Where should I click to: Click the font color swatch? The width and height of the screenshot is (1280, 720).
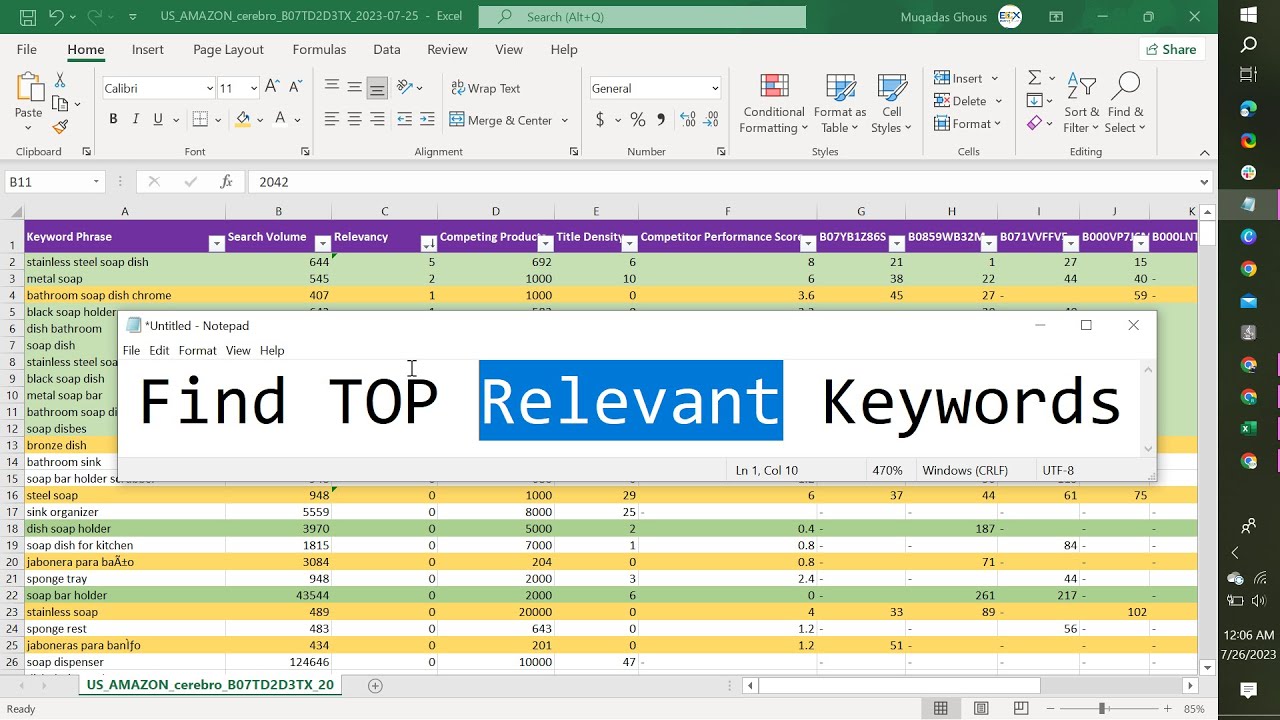[x=281, y=119]
